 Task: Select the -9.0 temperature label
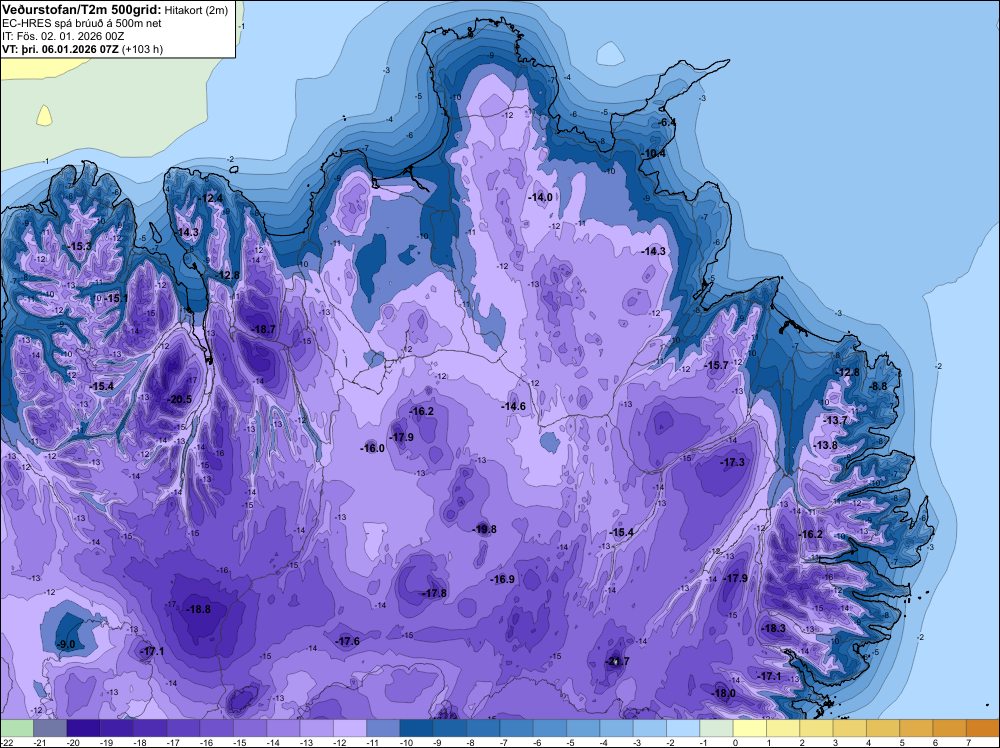point(66,645)
